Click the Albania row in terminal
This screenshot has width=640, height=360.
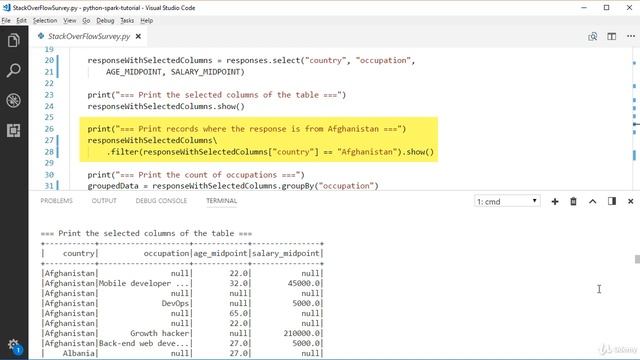coord(182,353)
